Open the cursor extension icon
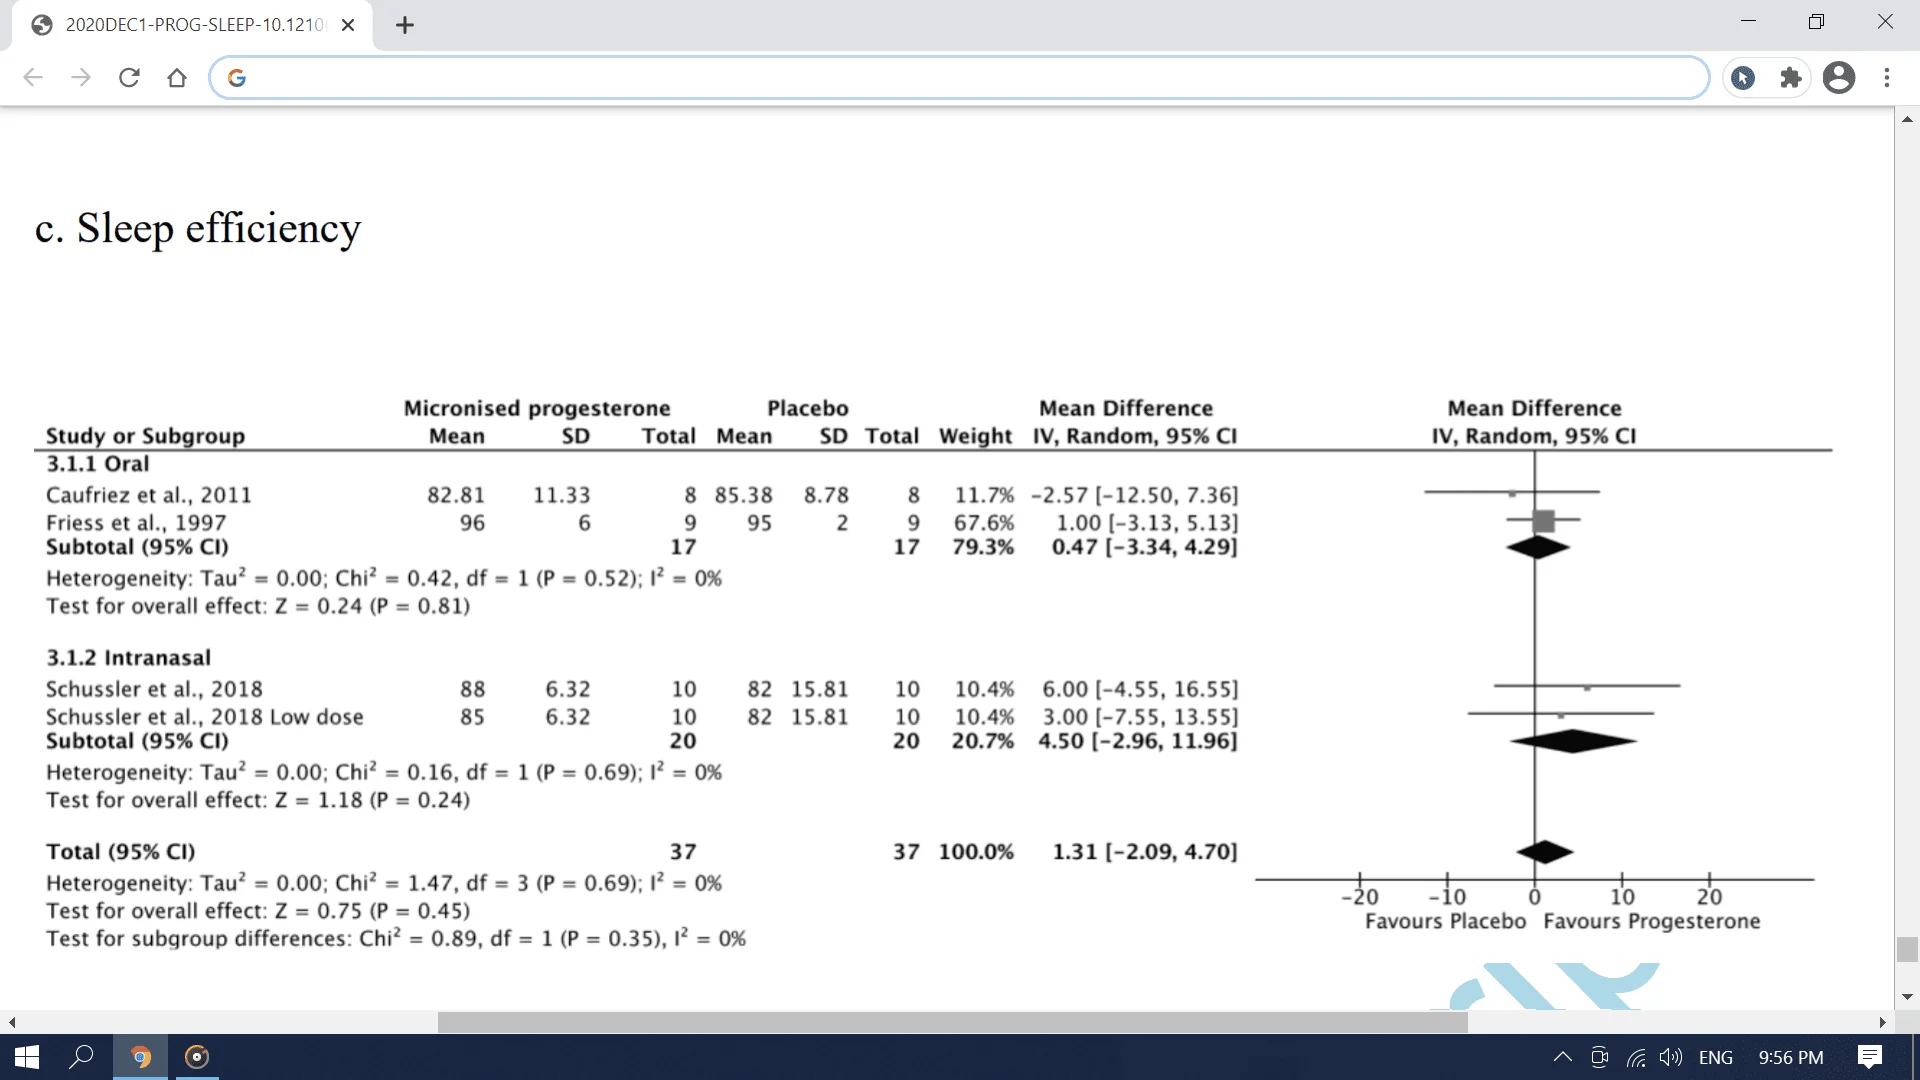This screenshot has height=1080, width=1920. click(1743, 78)
